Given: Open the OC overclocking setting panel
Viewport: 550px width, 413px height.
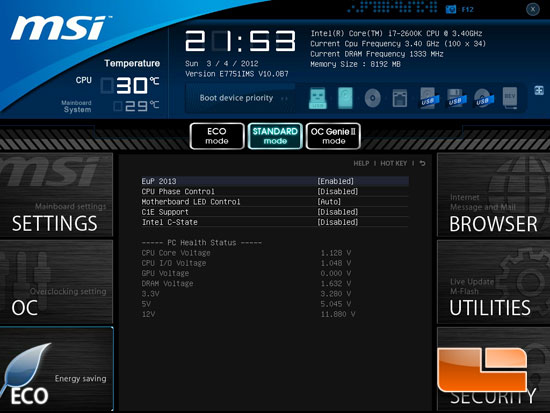Looking at the screenshot, I should tap(56, 282).
